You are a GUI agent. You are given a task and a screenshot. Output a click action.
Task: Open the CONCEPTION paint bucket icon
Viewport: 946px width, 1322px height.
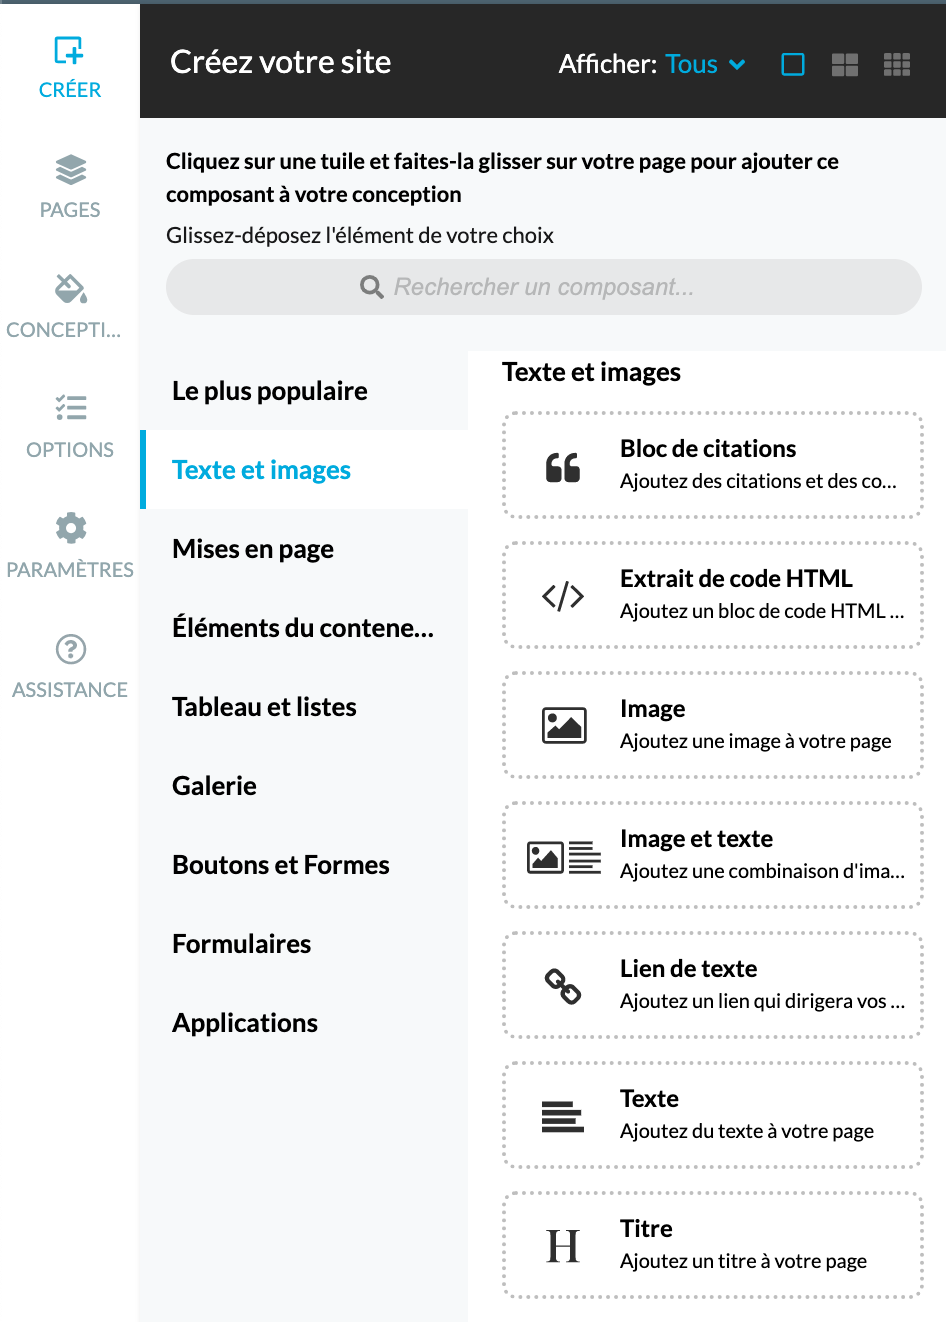click(x=69, y=290)
